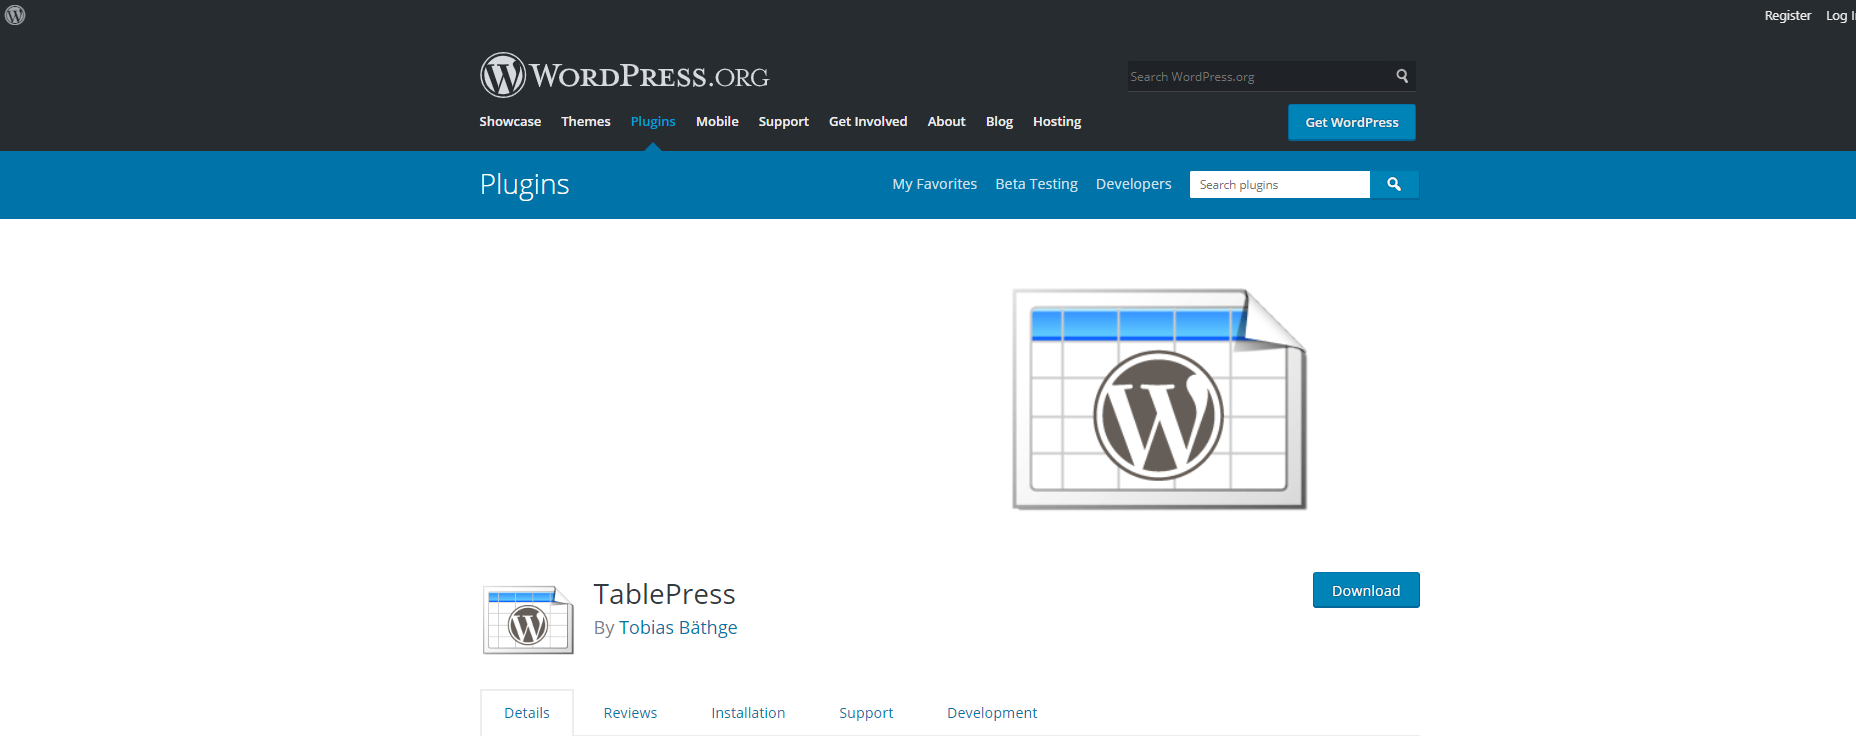Click the Download button

pyautogui.click(x=1366, y=590)
